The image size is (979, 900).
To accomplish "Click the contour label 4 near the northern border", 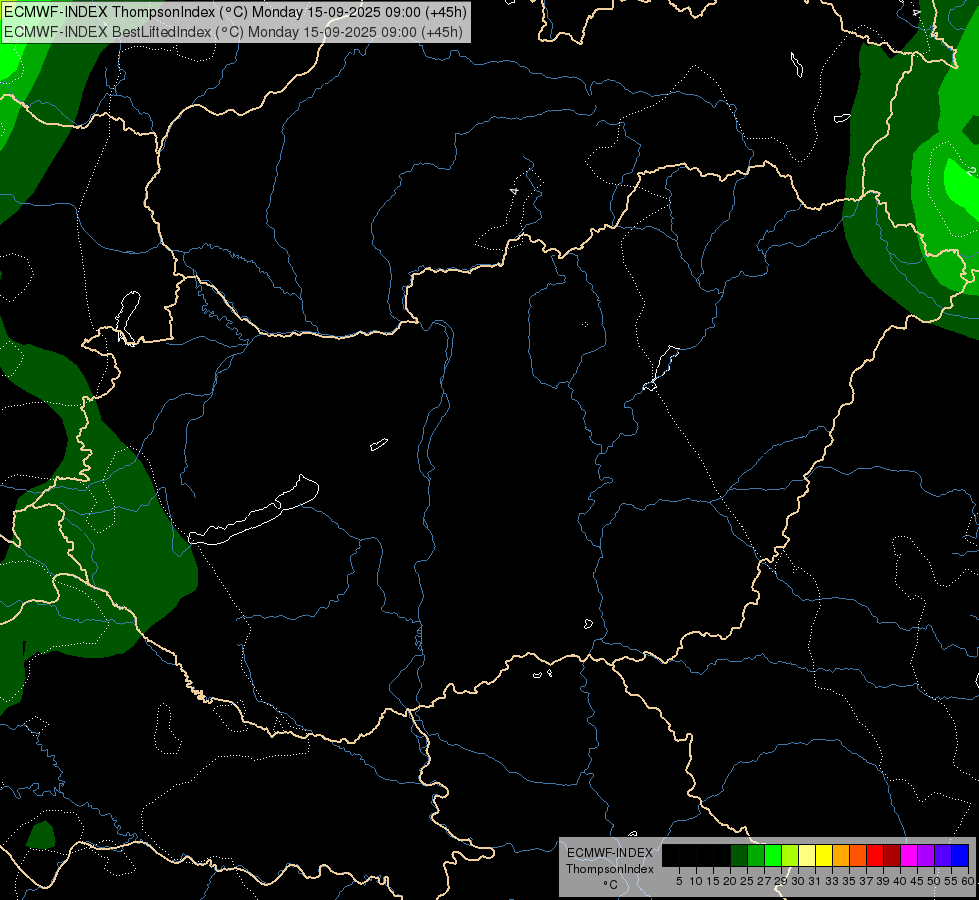I will coord(514,190).
